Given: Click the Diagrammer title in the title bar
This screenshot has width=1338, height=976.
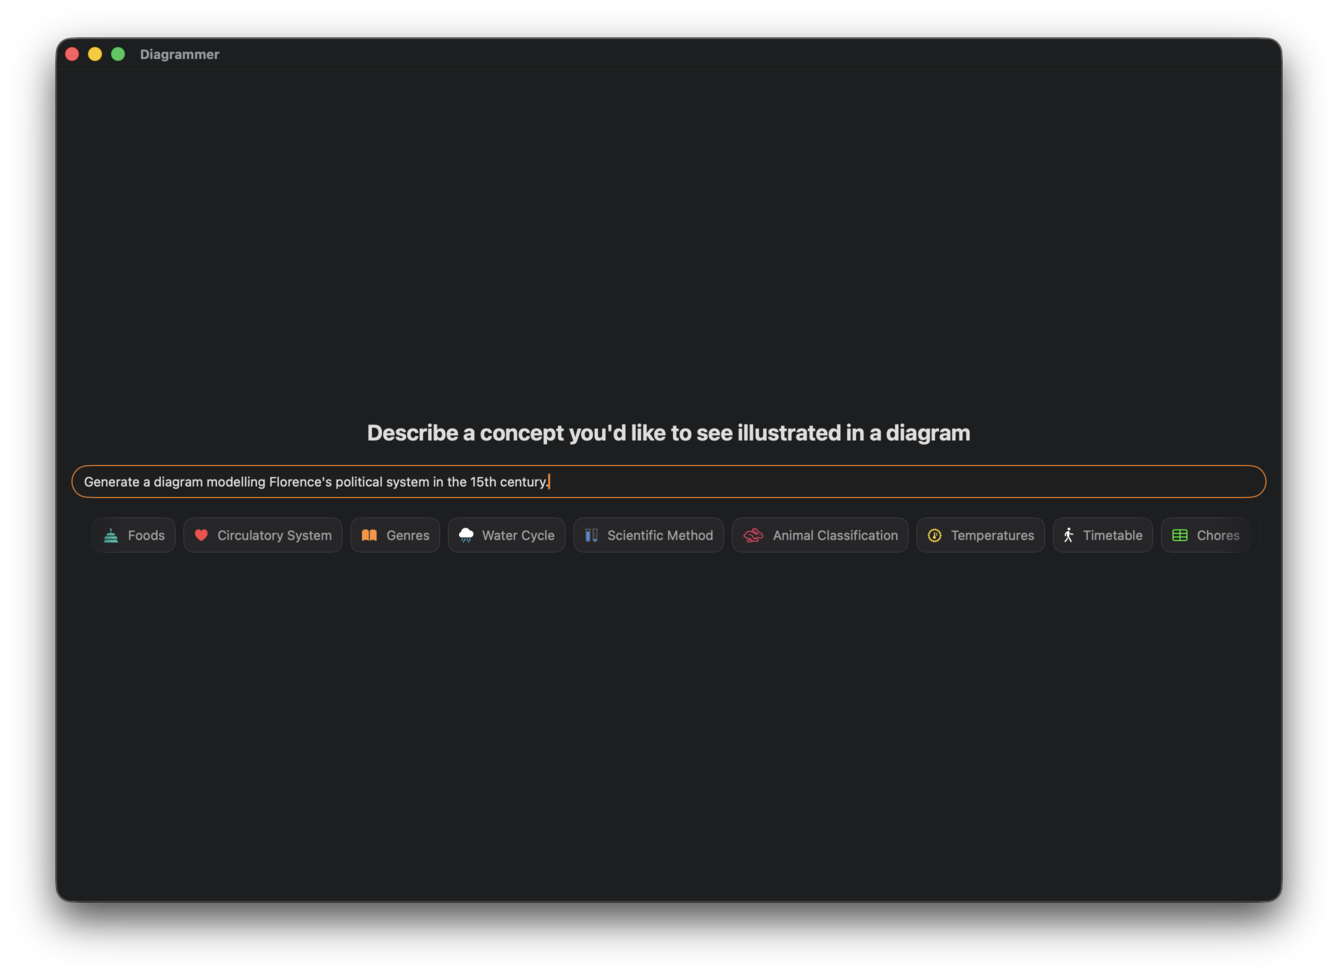Looking at the screenshot, I should pyautogui.click(x=180, y=54).
